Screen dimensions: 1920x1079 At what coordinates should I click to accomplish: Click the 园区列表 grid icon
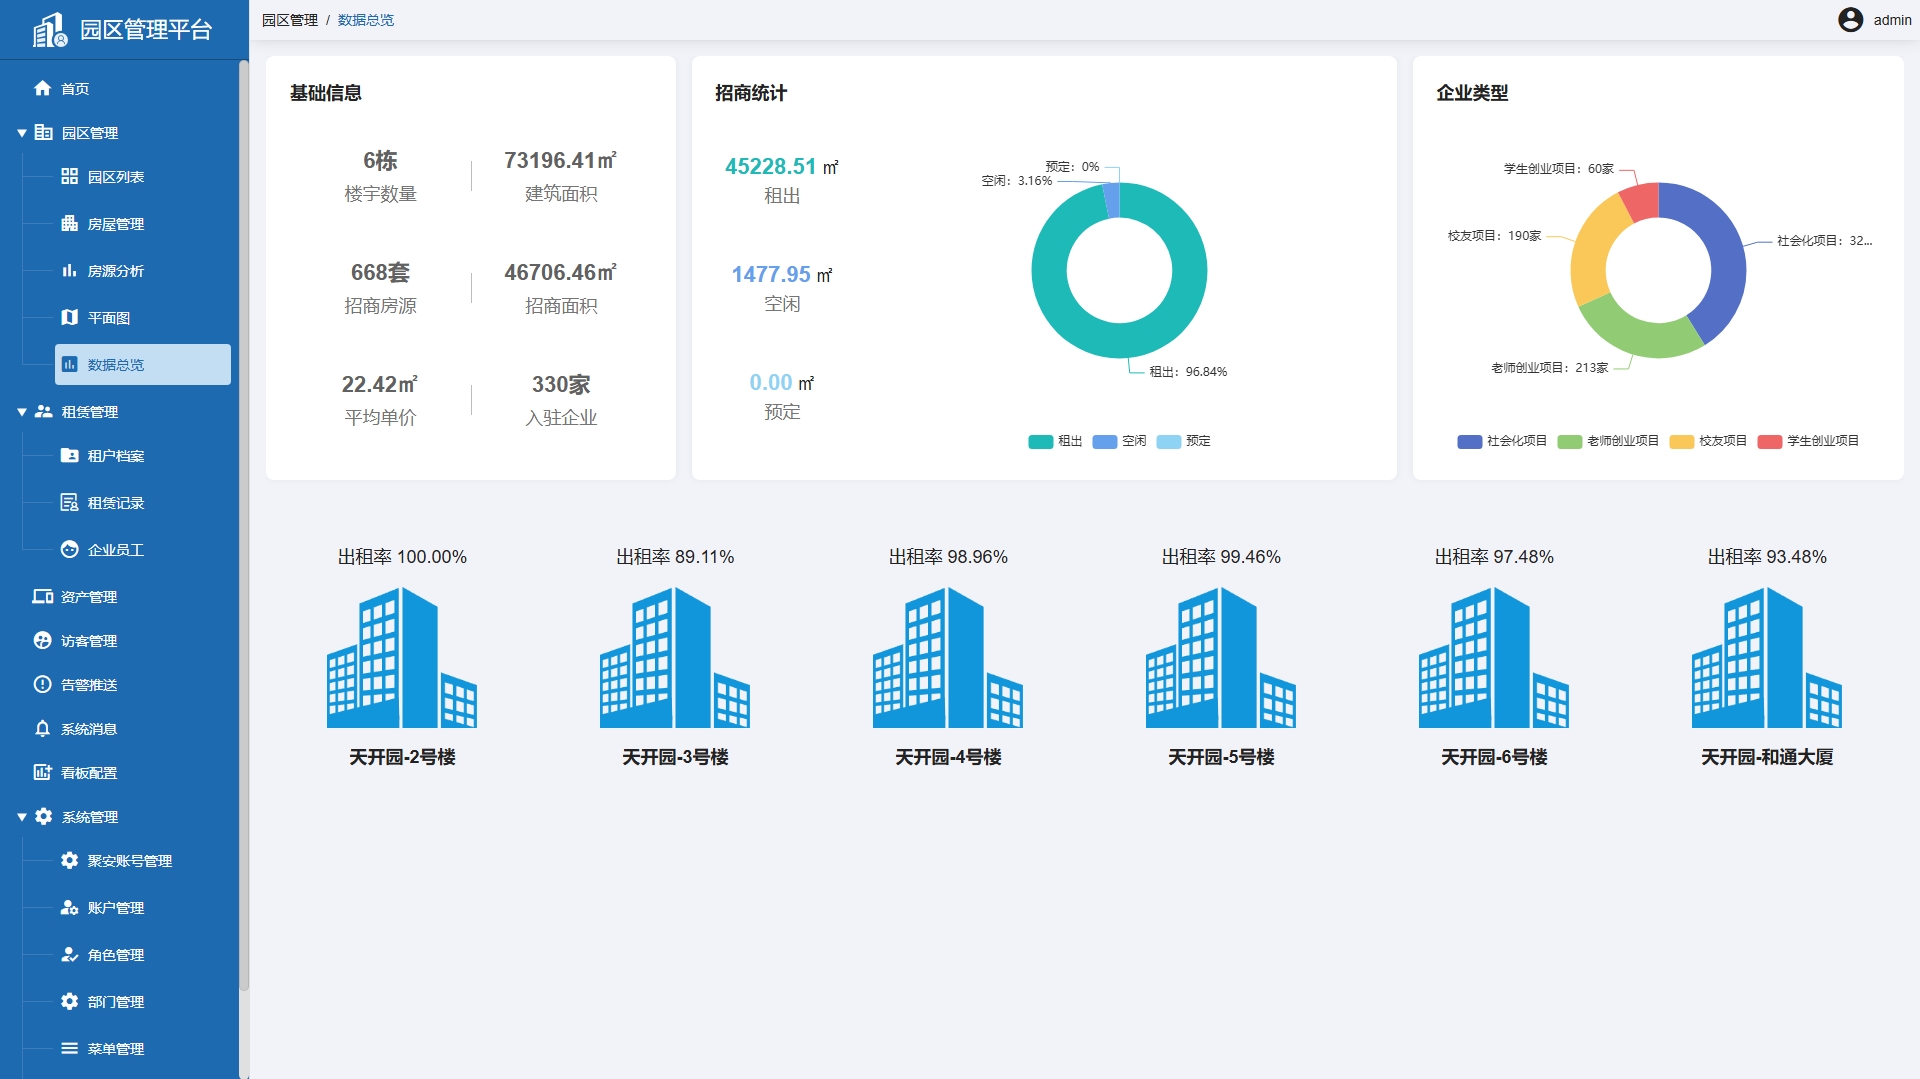pyautogui.click(x=69, y=177)
